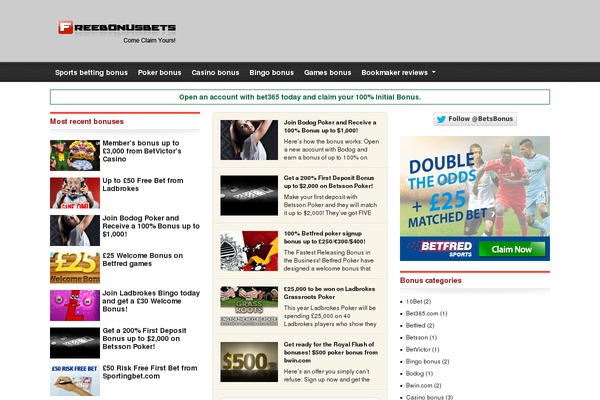Select Betfred (2) category

coord(420,325)
